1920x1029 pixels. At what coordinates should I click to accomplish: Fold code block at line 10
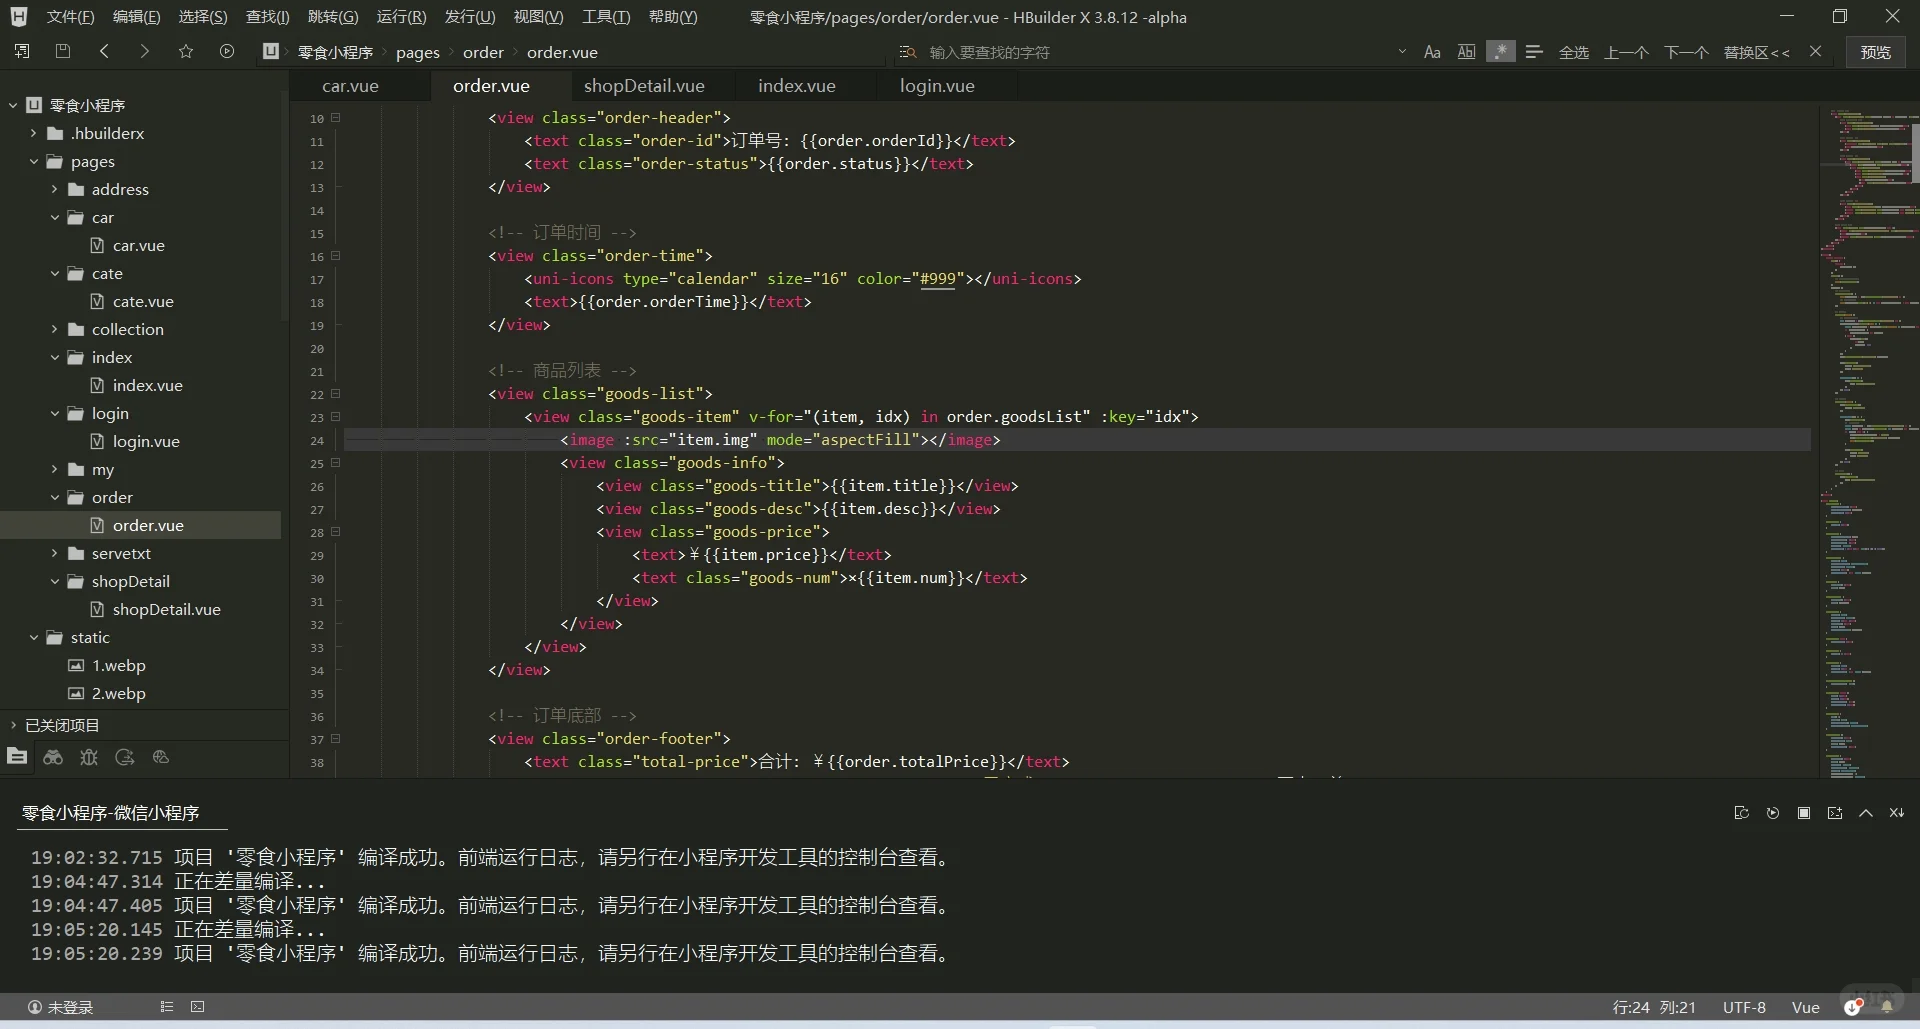[336, 118]
